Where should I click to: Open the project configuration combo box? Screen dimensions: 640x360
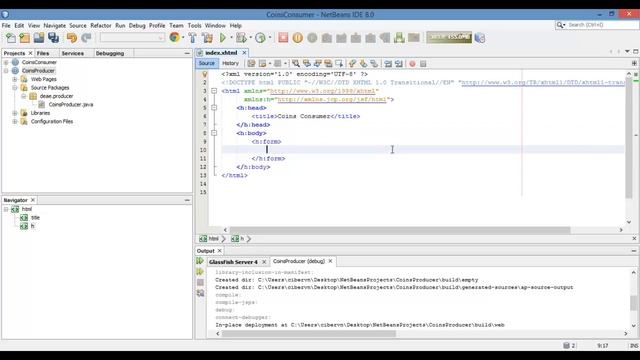pos(132,38)
